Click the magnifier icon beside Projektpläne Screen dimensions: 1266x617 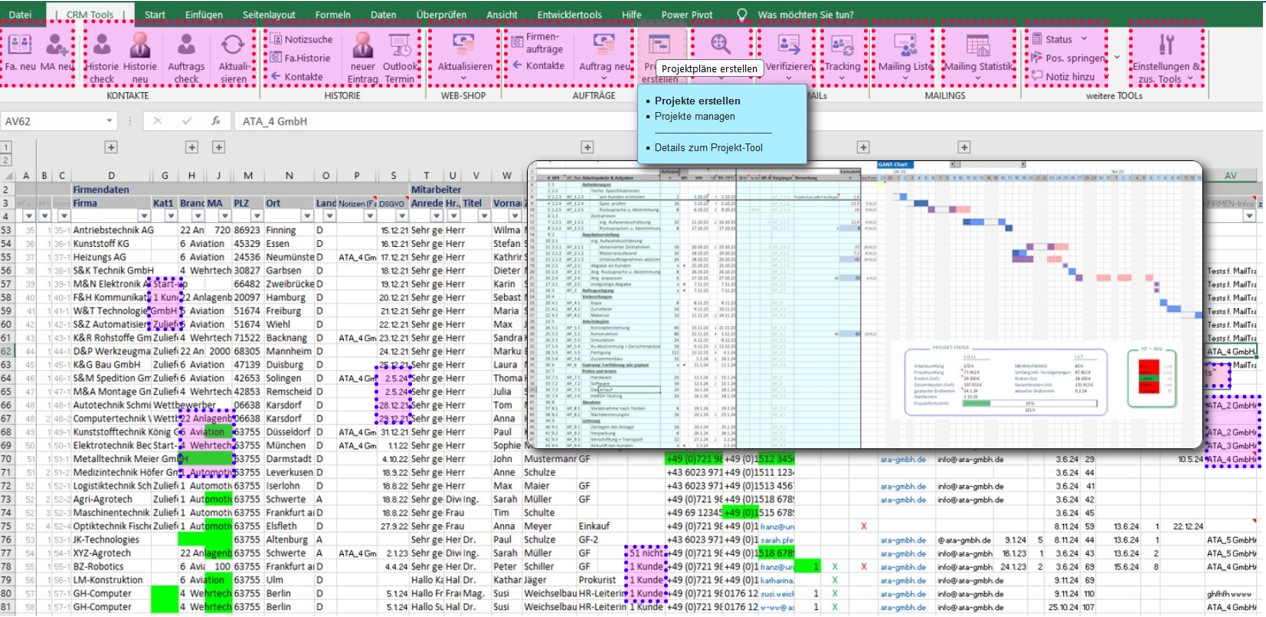(x=721, y=45)
